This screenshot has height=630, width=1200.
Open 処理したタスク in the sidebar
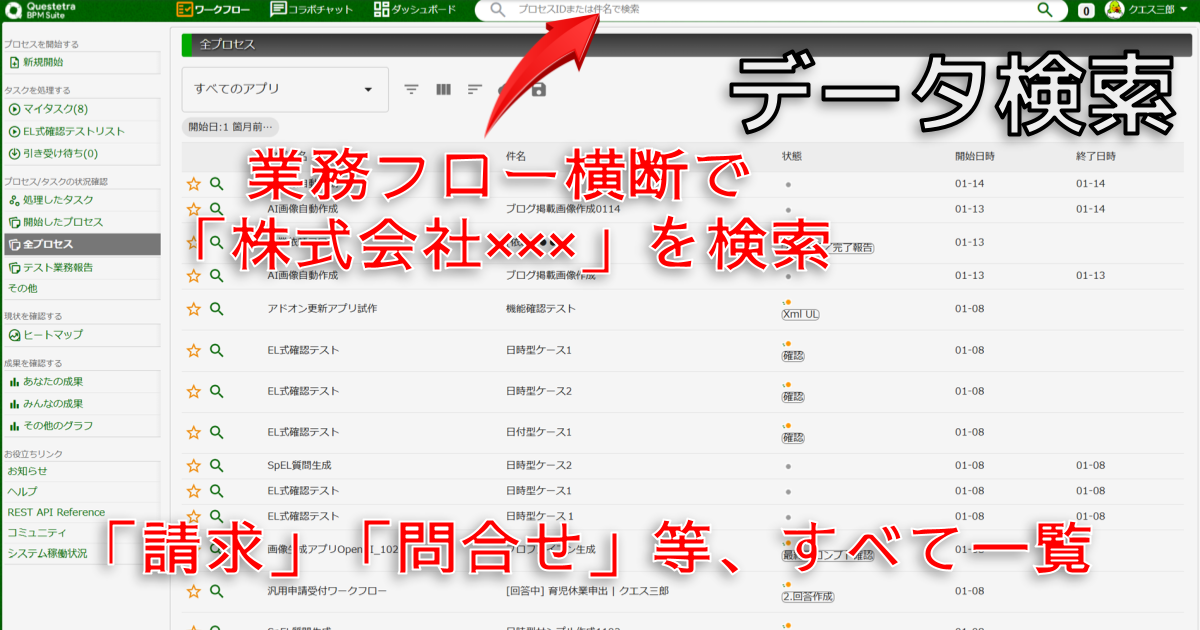point(81,200)
